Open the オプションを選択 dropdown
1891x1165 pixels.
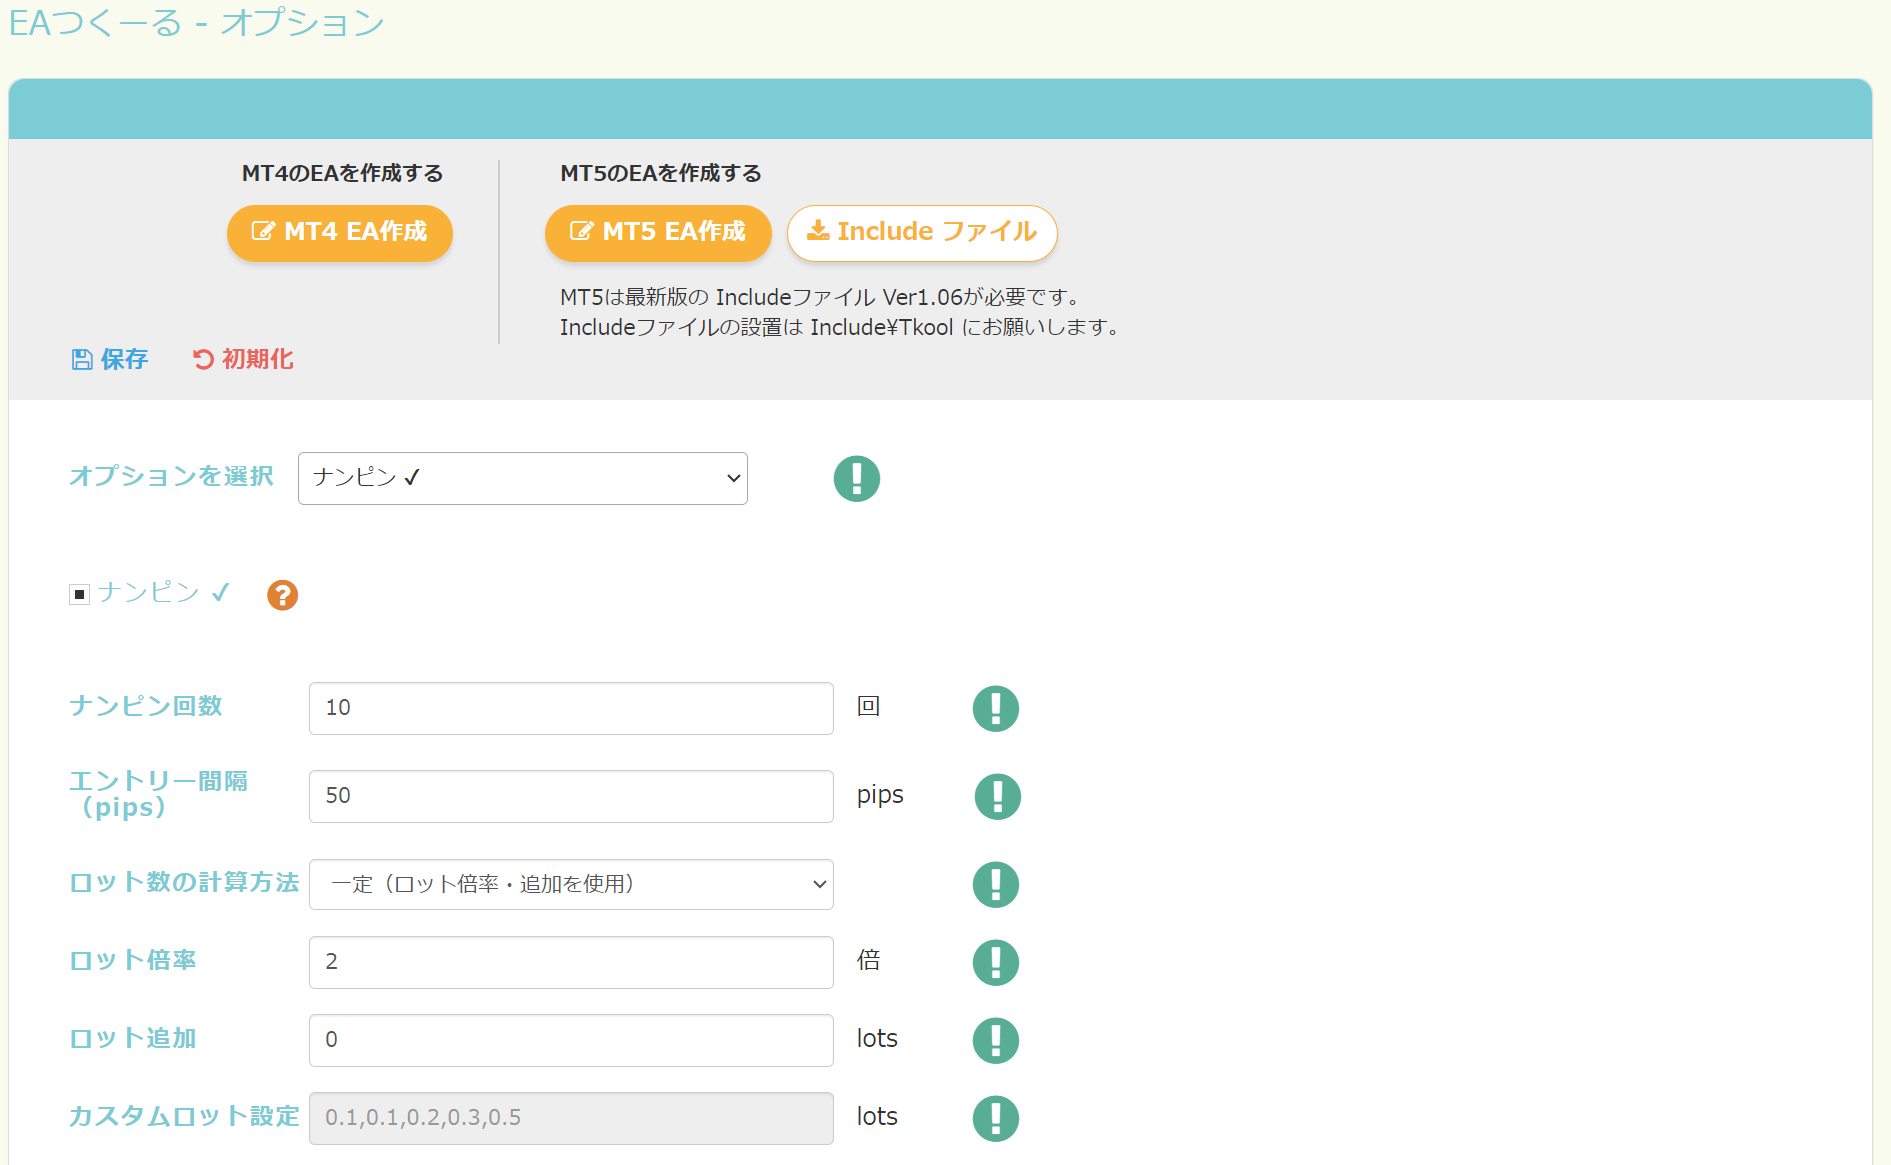522,478
